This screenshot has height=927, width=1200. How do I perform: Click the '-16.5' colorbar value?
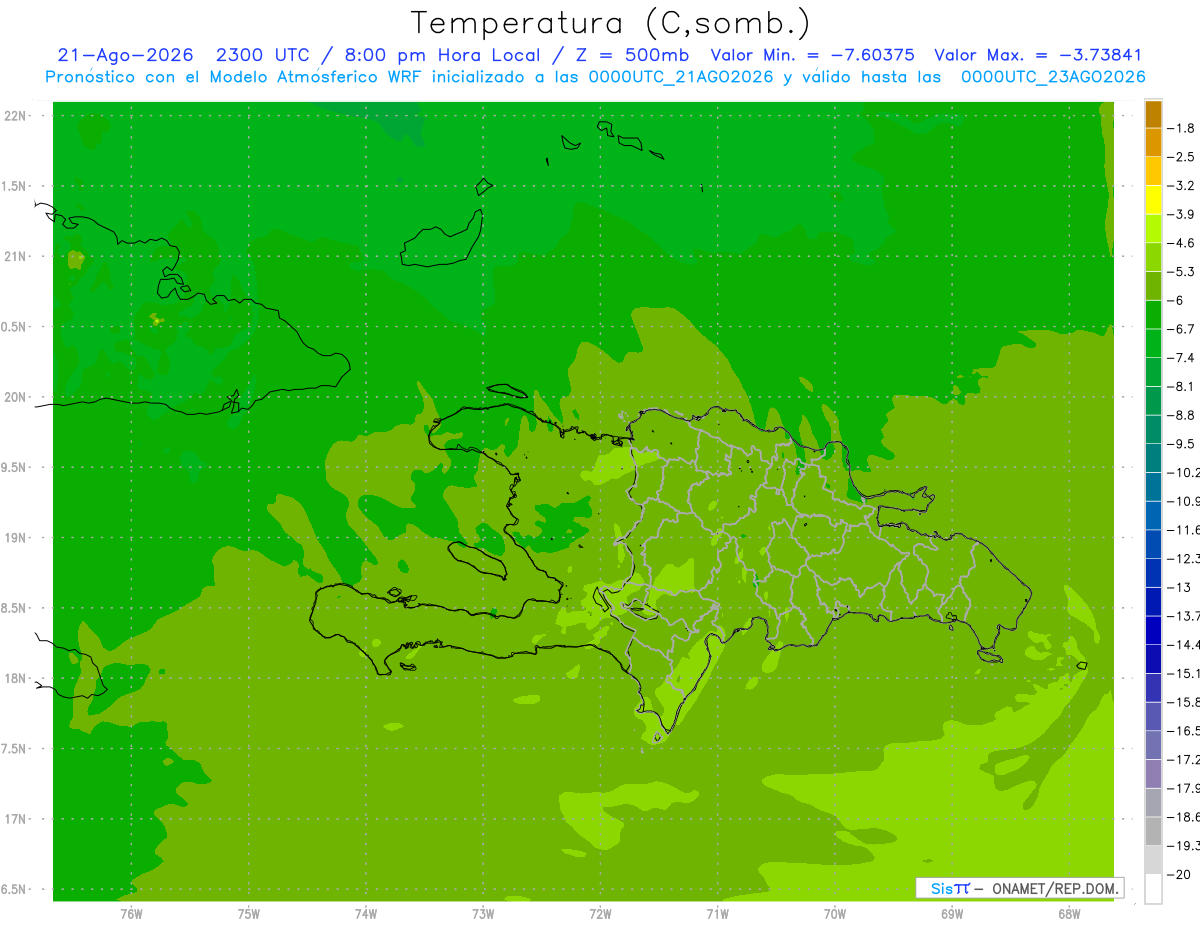click(1184, 731)
